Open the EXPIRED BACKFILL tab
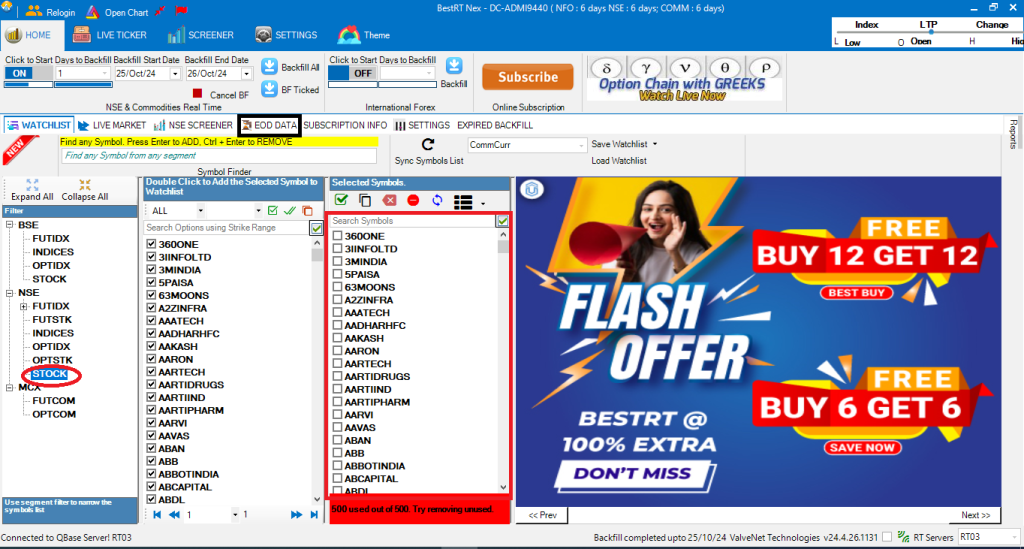 [x=494, y=125]
